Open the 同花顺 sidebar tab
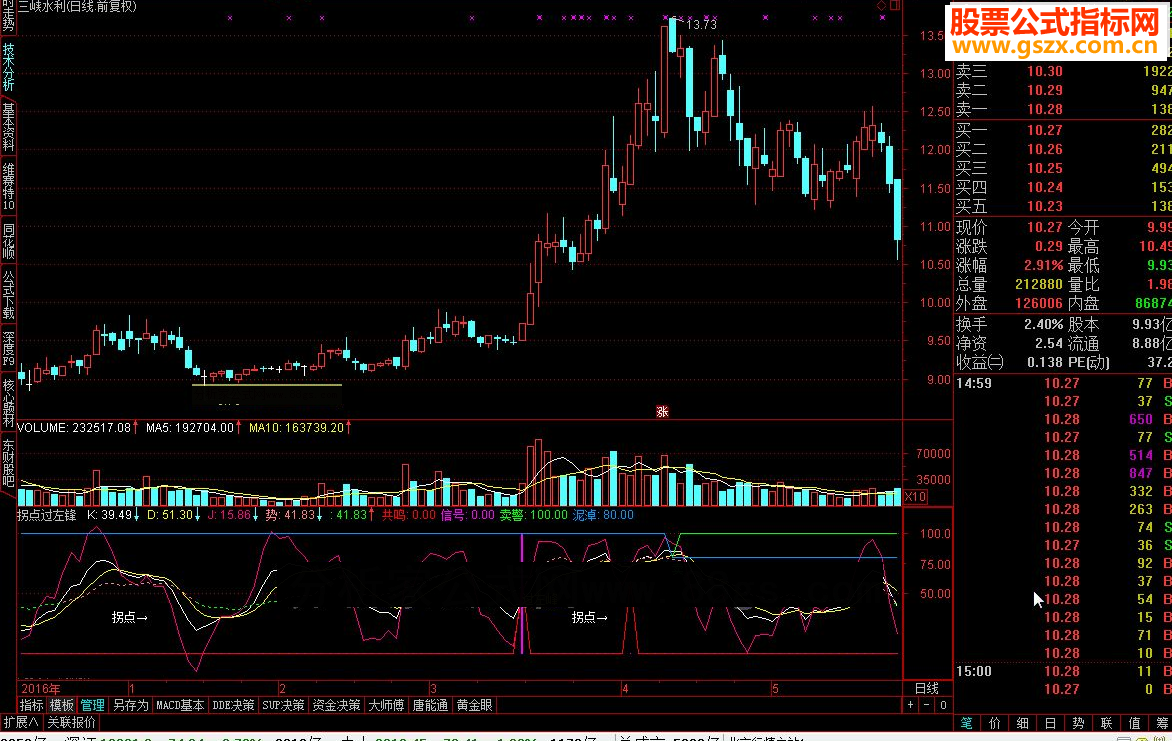The image size is (1172, 741). click(x=8, y=241)
